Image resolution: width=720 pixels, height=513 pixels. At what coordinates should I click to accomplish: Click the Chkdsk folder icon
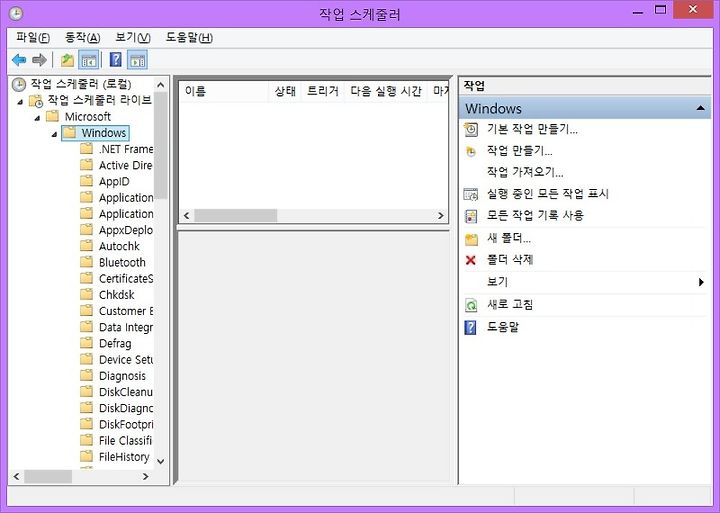coord(86,294)
